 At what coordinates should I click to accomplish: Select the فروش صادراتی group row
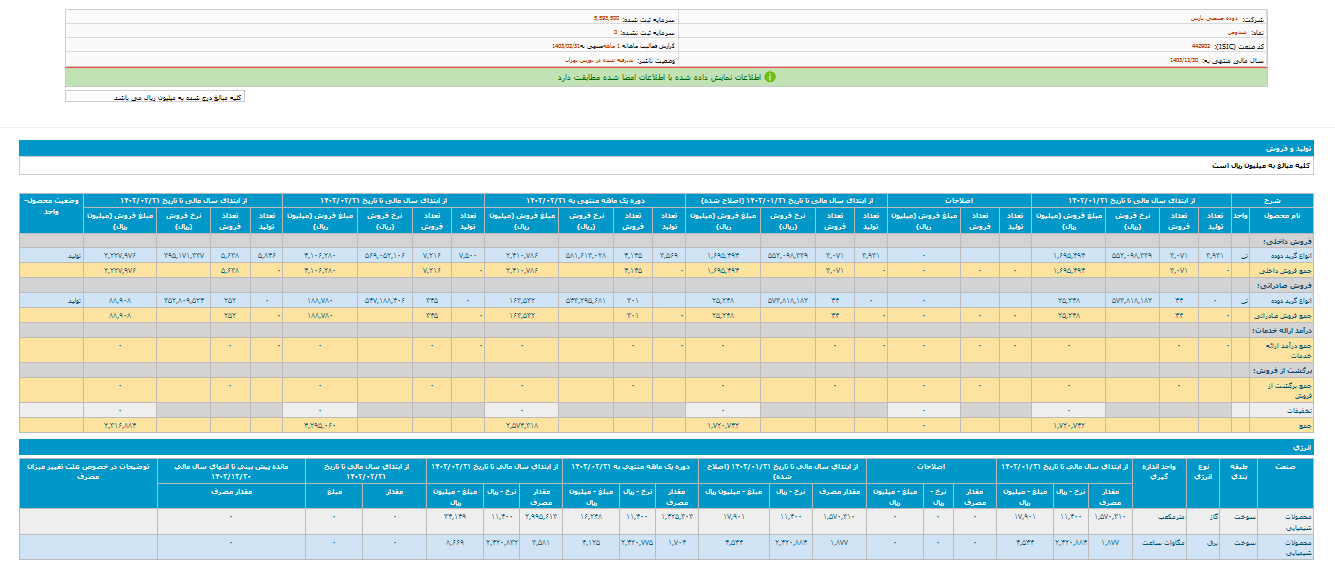[x=1291, y=285]
